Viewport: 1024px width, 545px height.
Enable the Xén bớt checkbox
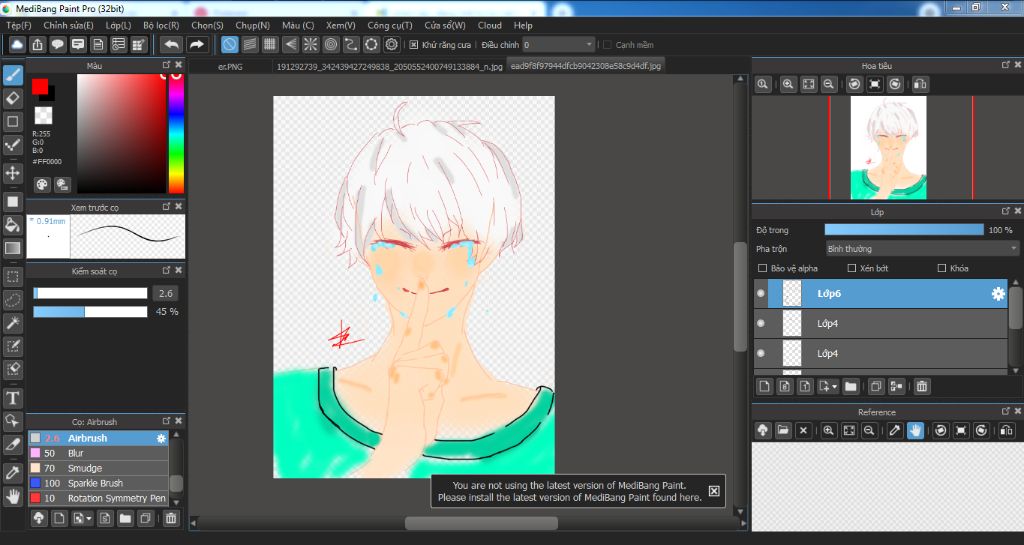click(x=852, y=268)
